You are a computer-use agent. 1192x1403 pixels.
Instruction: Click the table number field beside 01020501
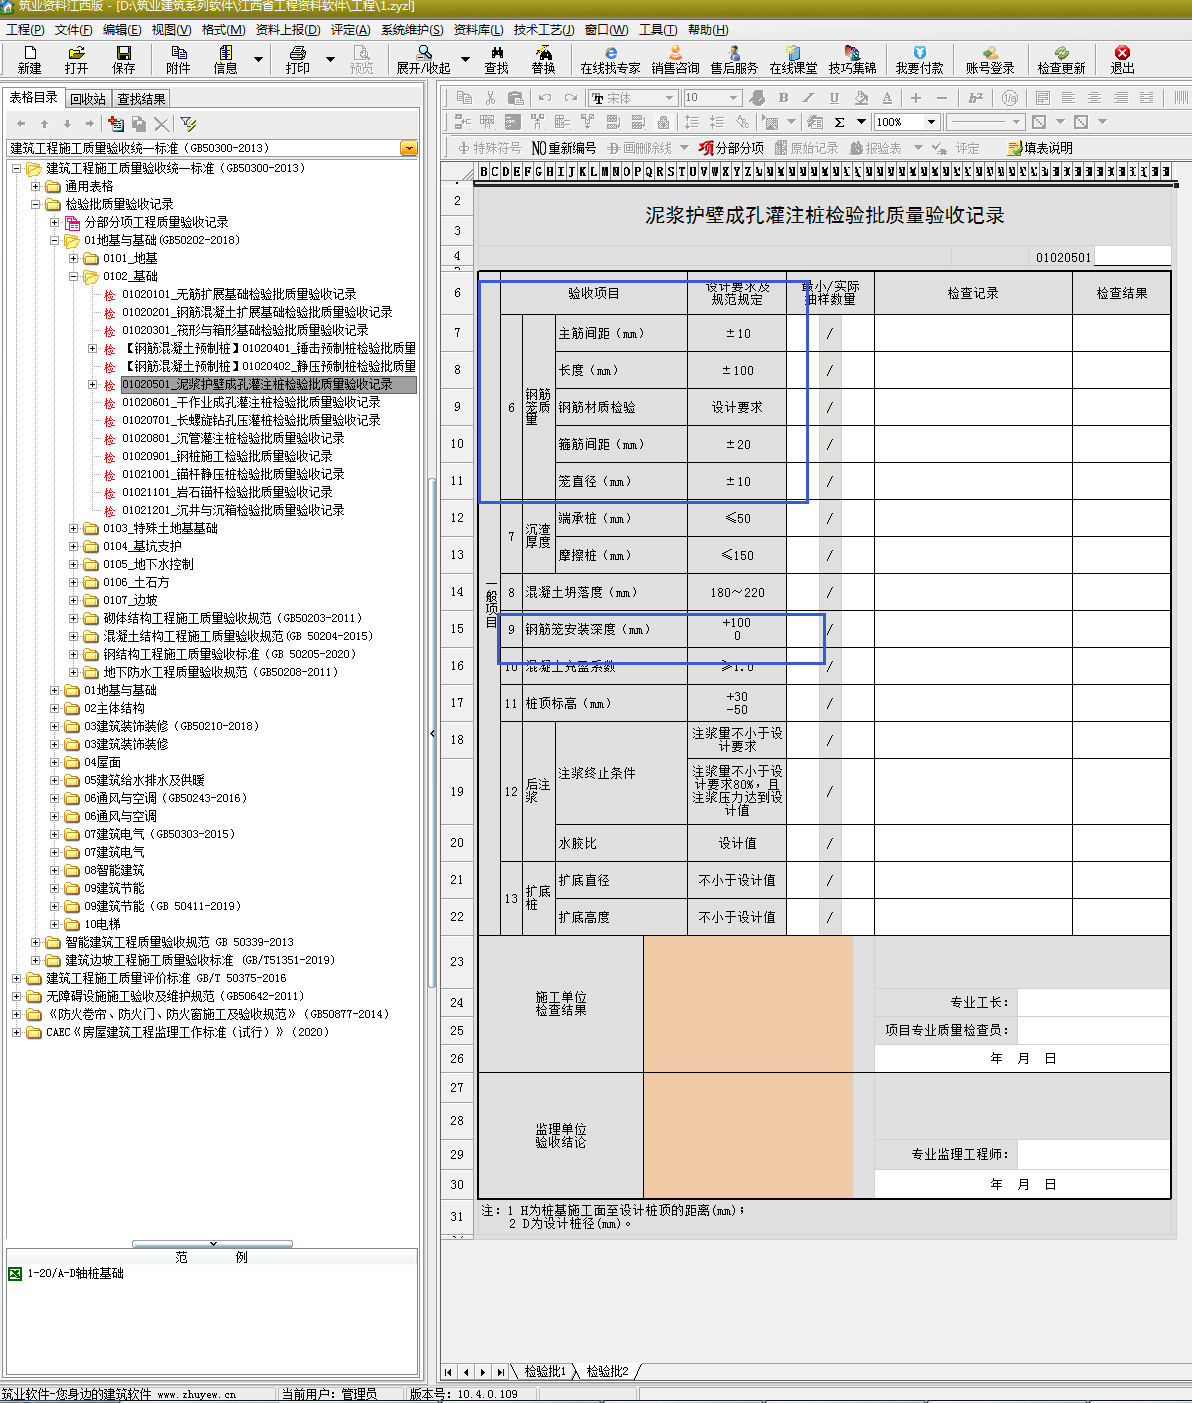[x=1132, y=257]
